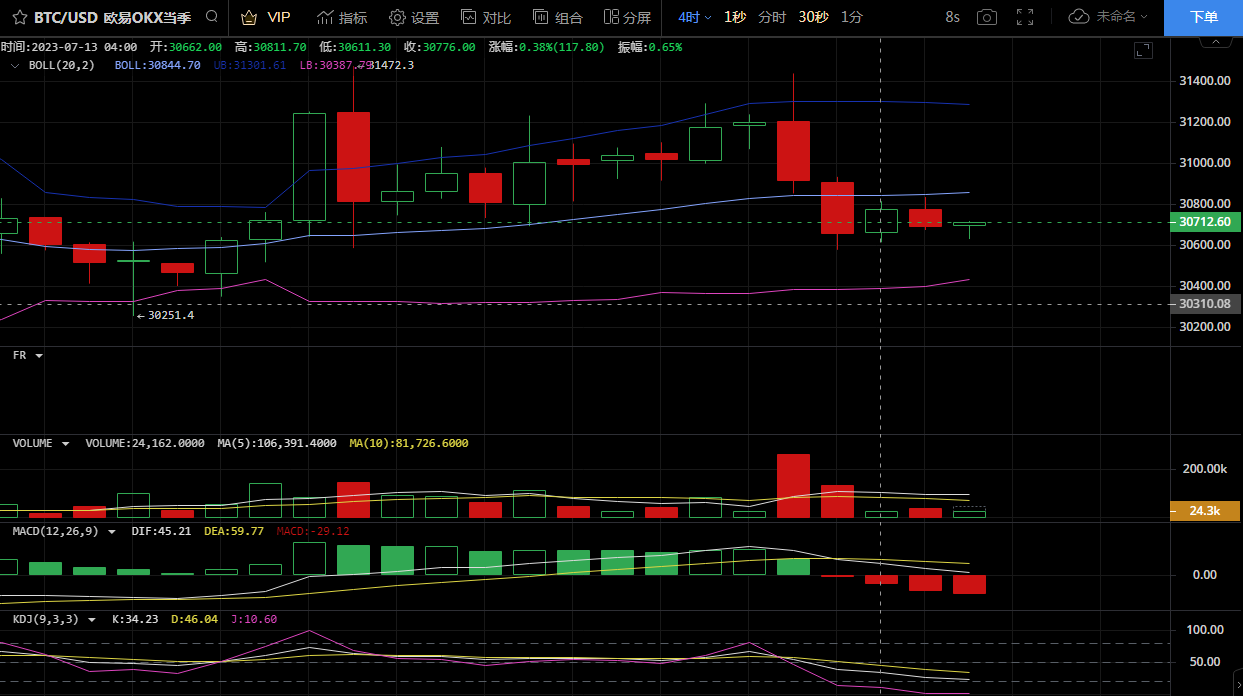Open the VIP crown menu

pos(266,17)
